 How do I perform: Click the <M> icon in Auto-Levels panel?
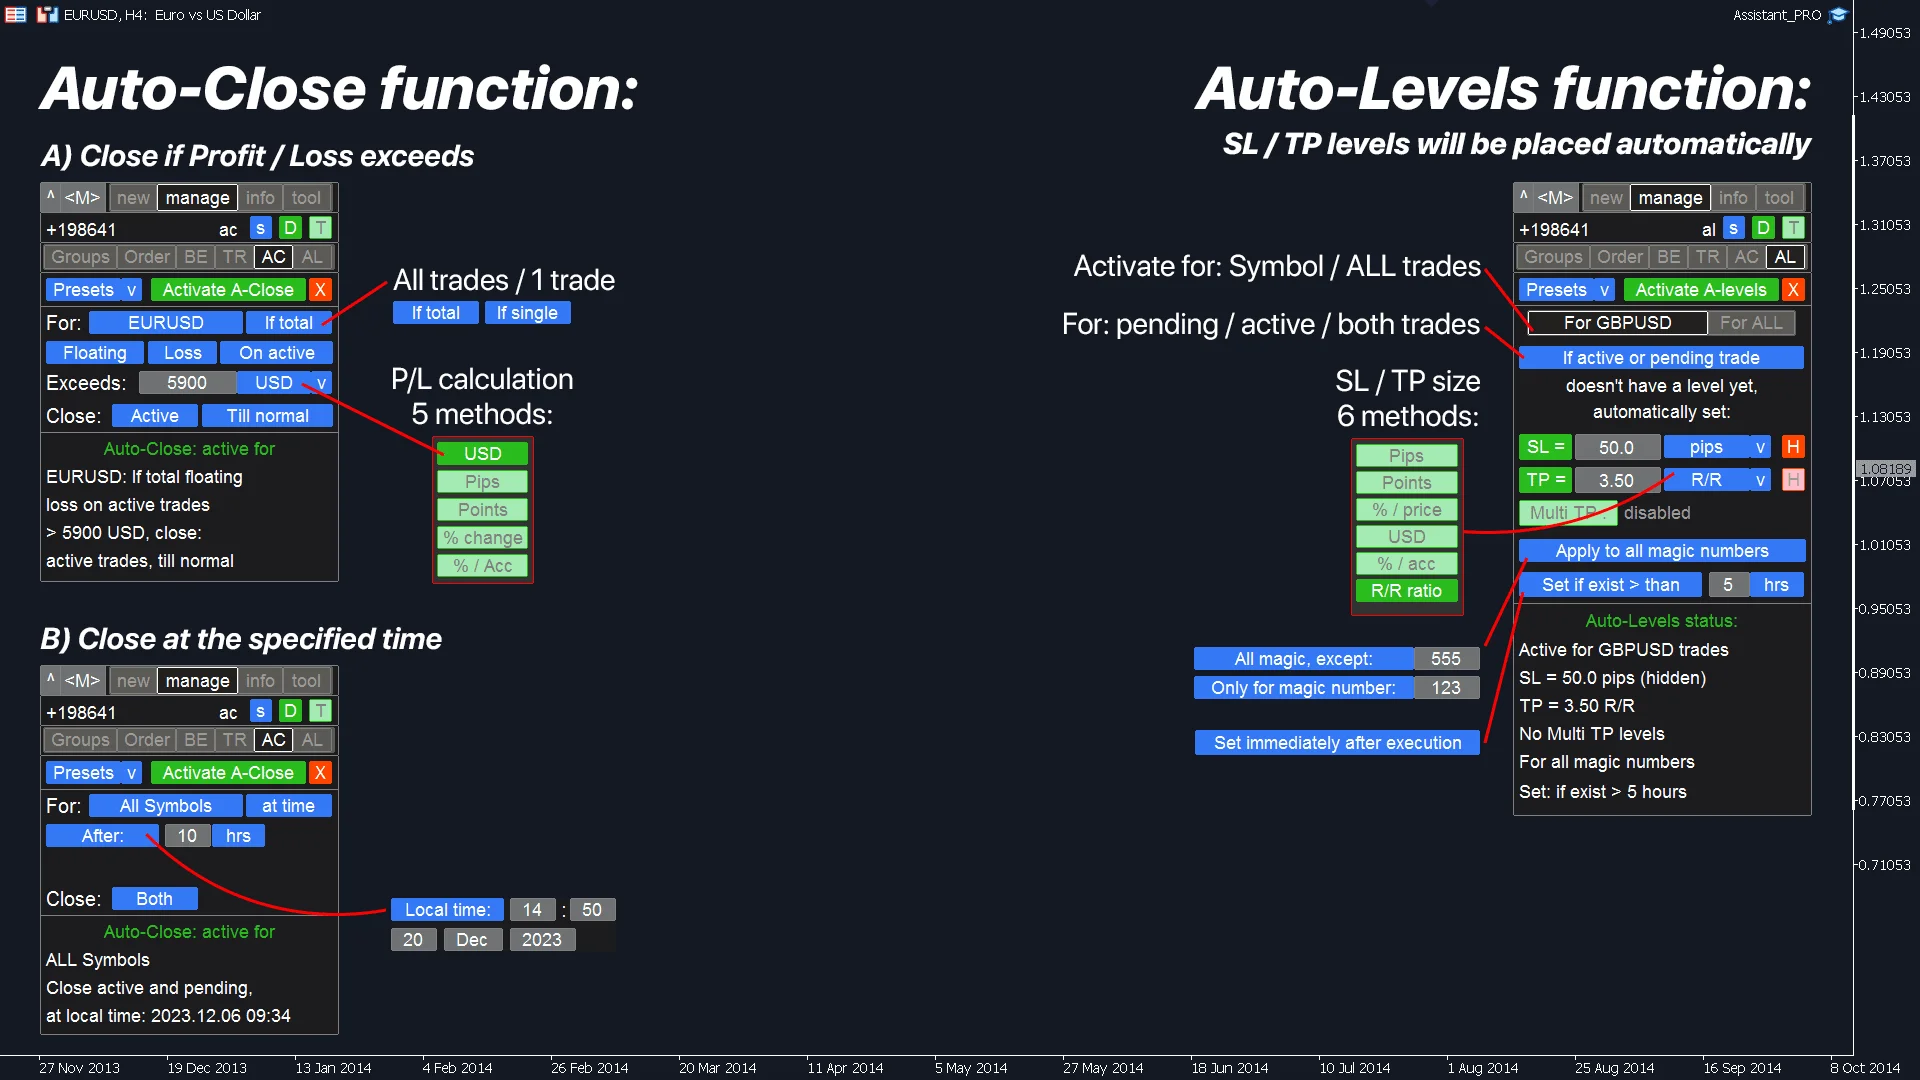(x=1555, y=198)
